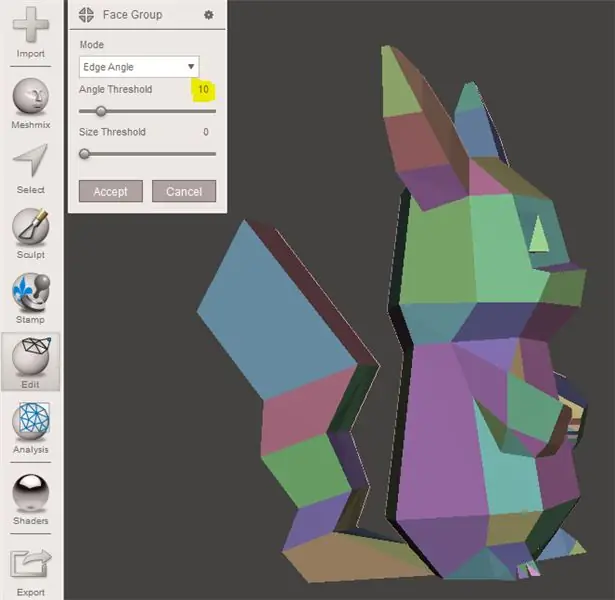The image size is (615, 600).
Task: Click the Size Threshold value 0
Action: (206, 132)
